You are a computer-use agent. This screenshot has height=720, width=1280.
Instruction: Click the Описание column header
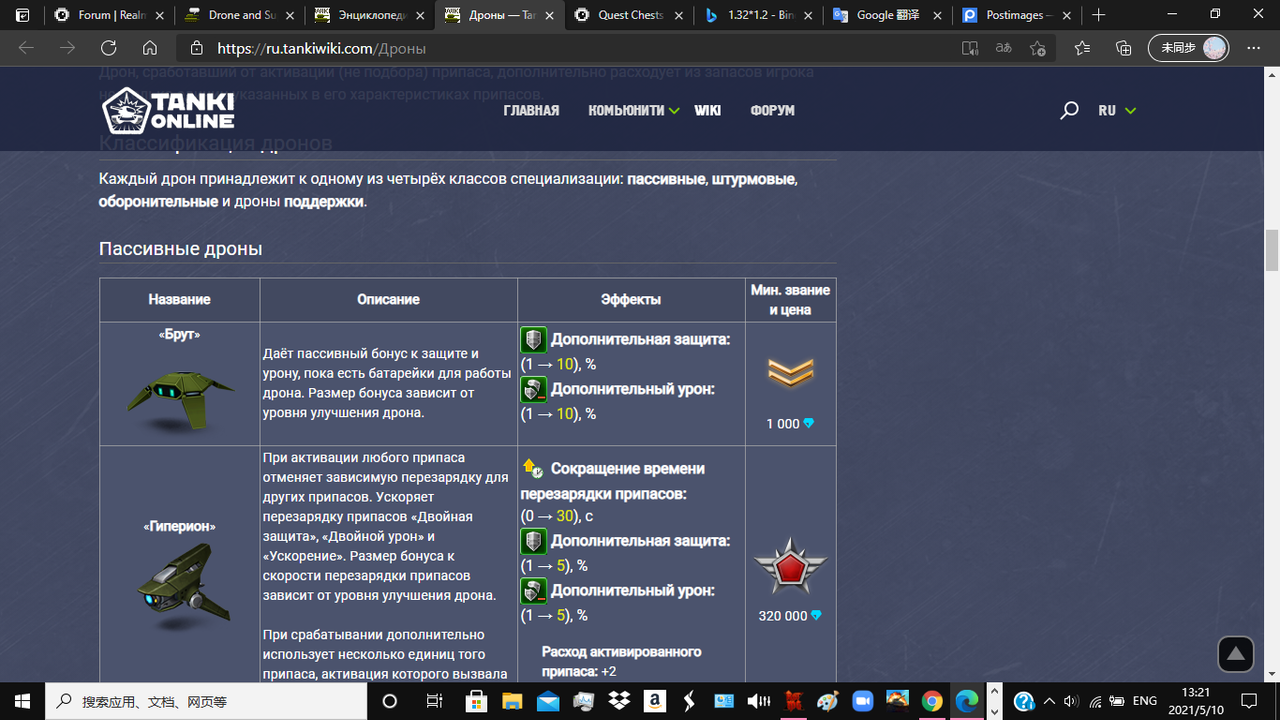[x=388, y=299]
